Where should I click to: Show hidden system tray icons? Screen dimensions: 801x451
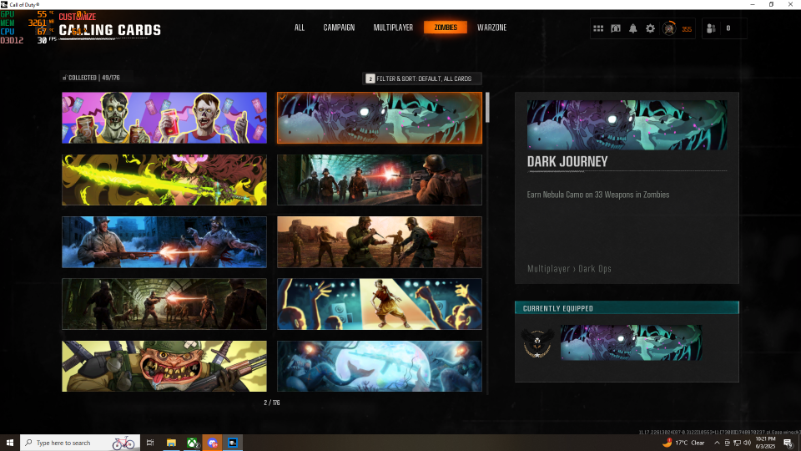tap(717, 443)
